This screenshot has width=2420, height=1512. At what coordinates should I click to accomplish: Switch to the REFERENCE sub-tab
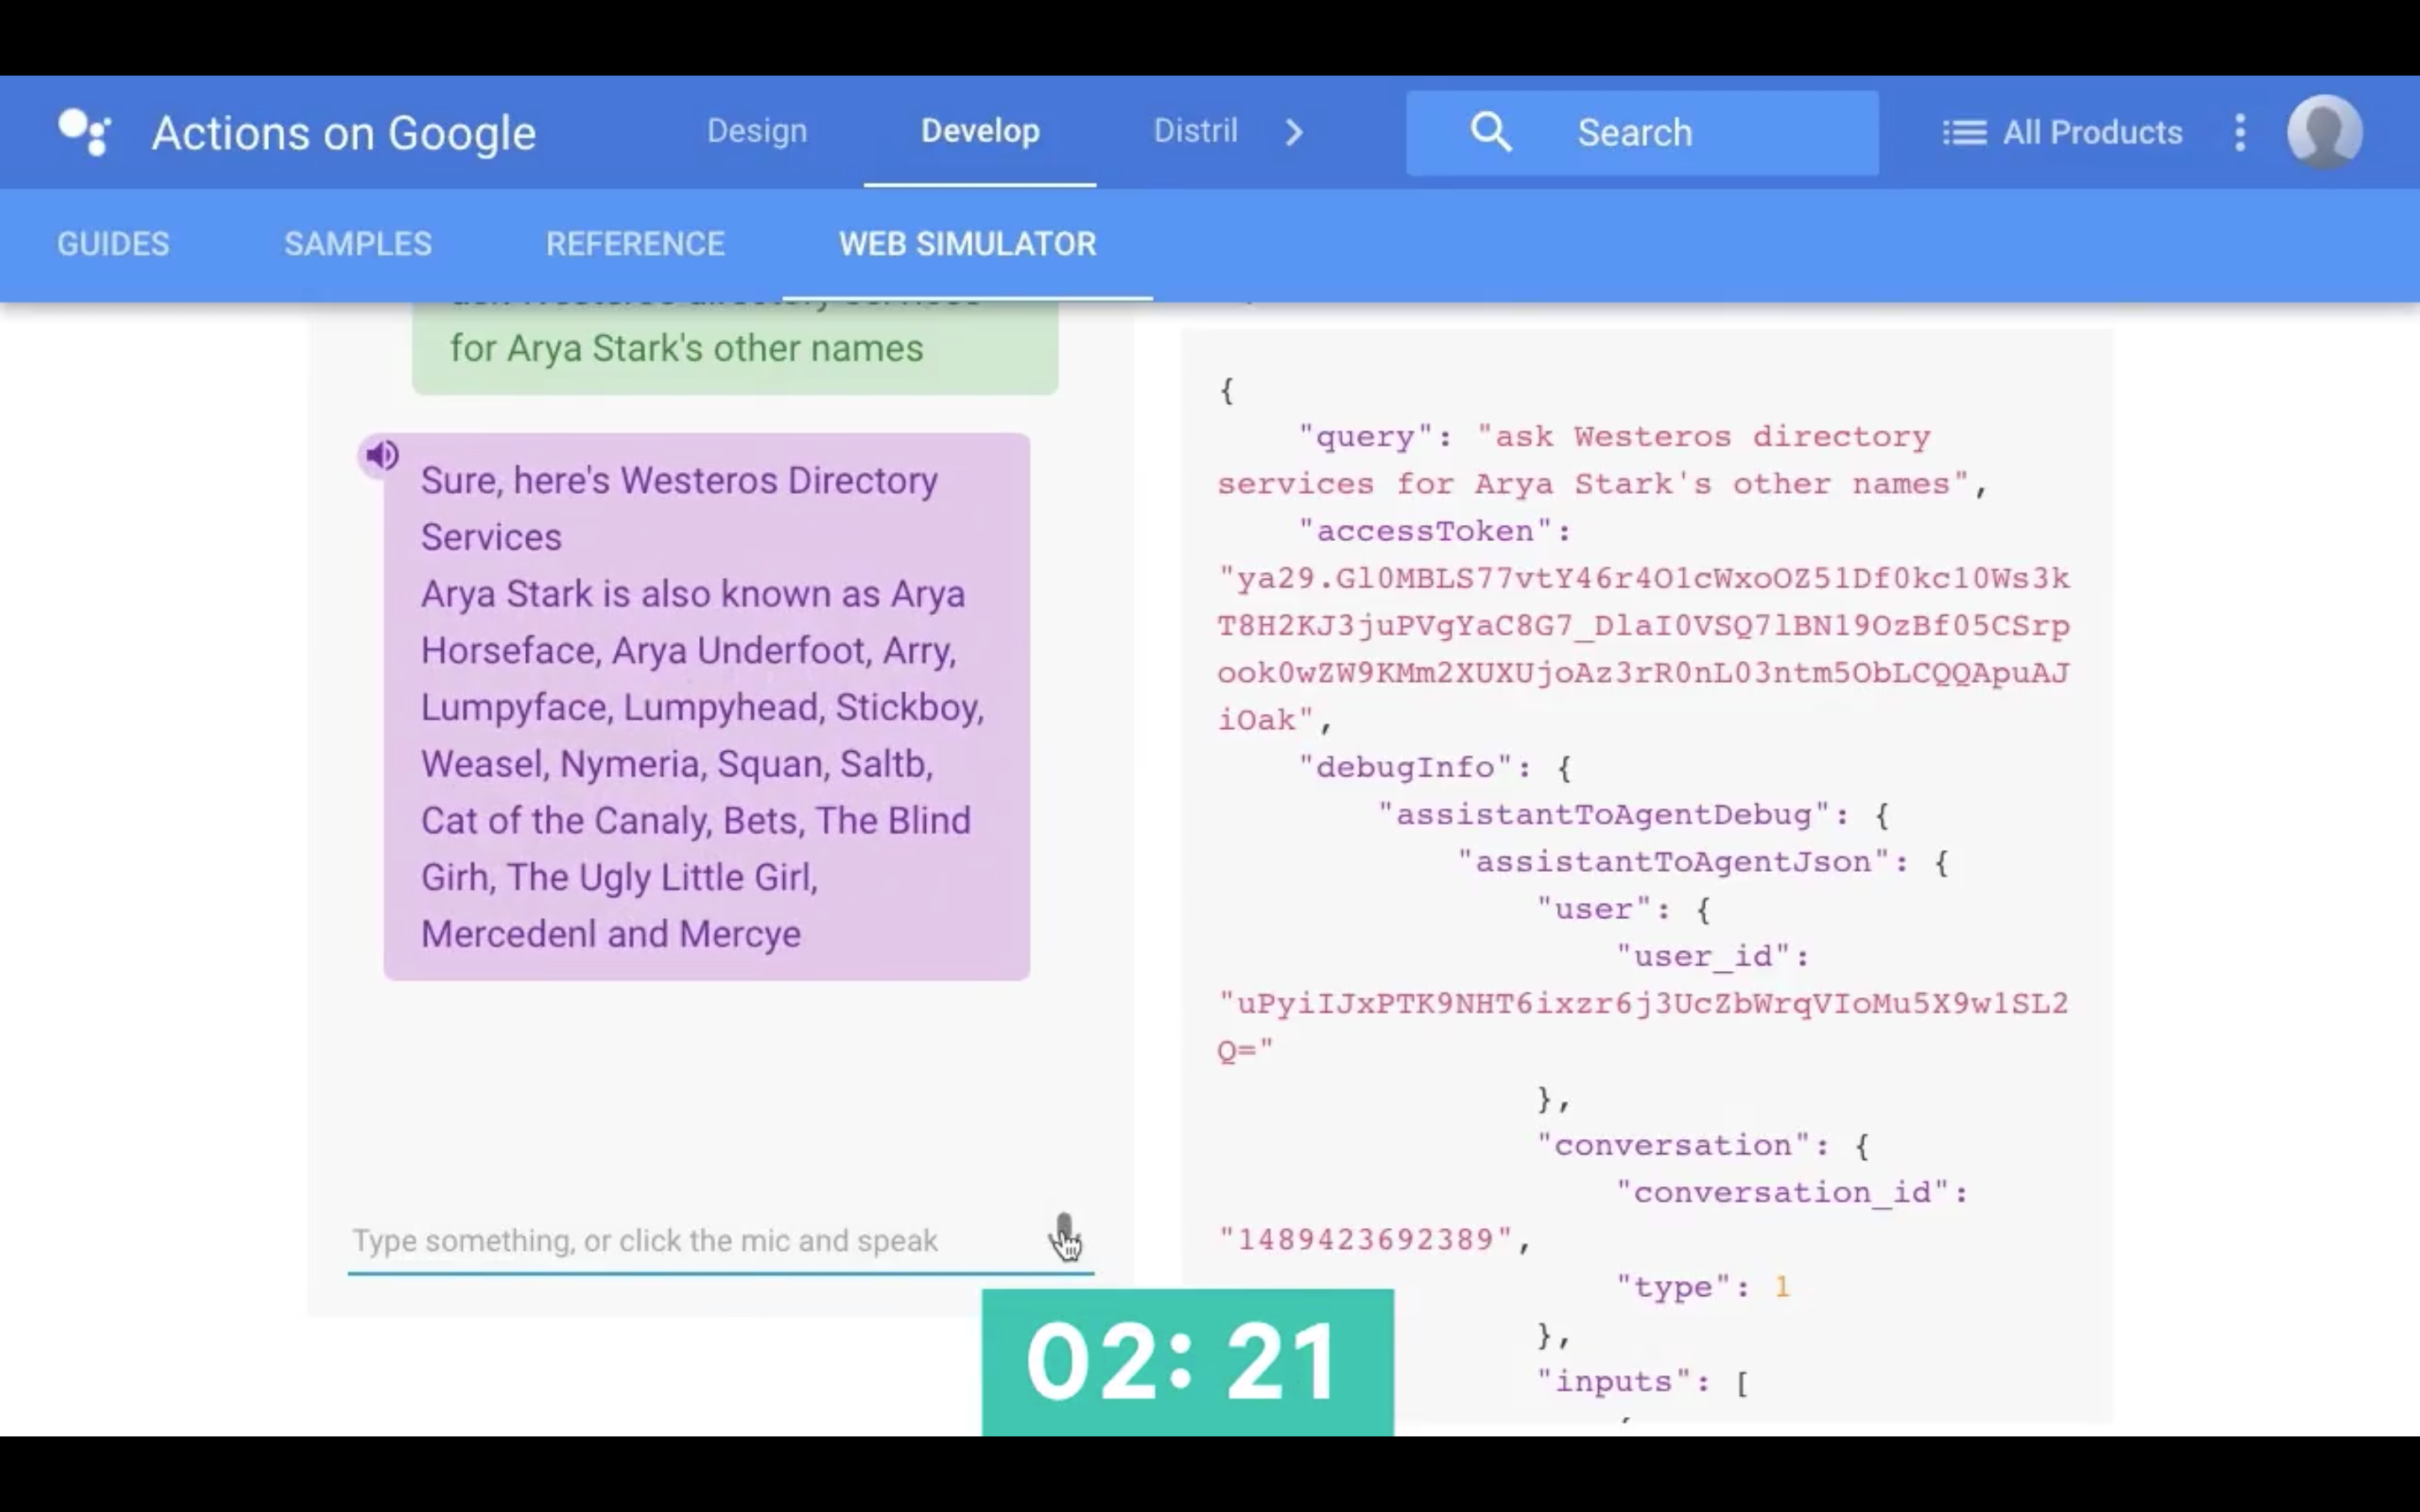635,244
